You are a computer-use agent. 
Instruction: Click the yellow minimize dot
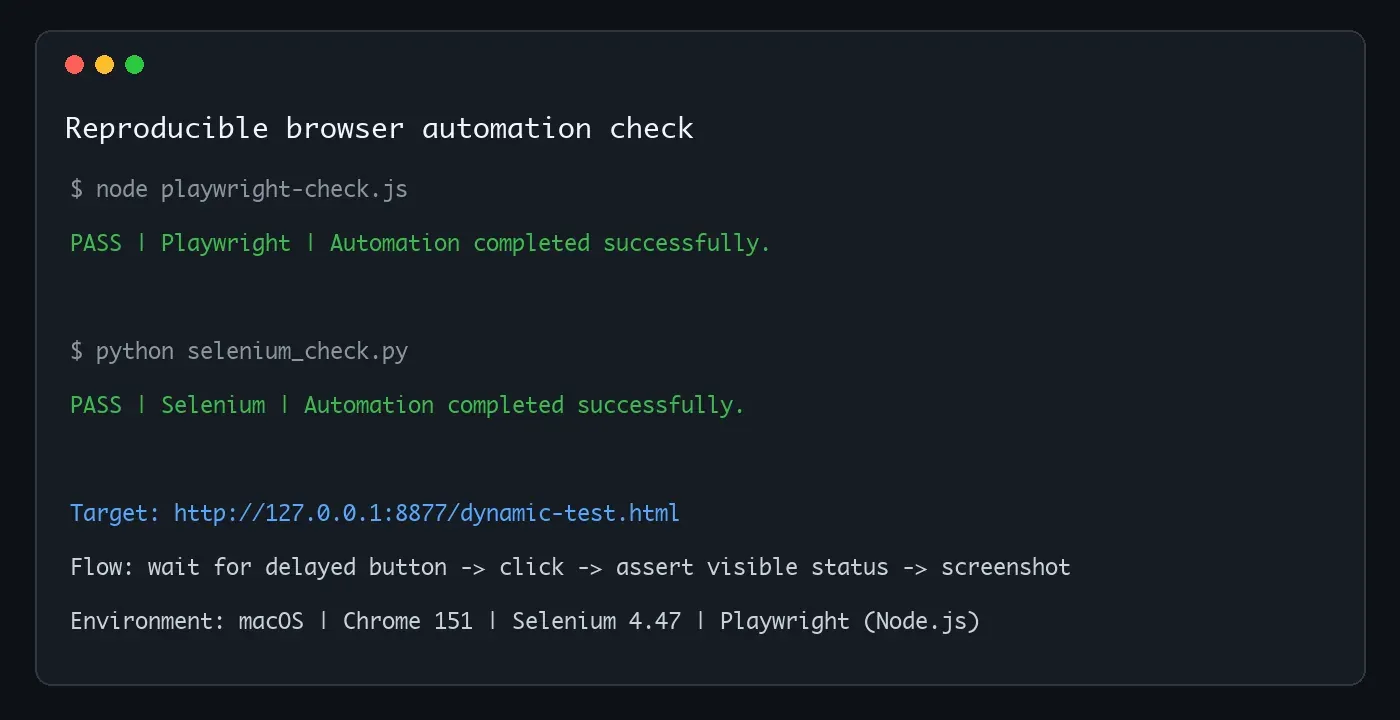pyautogui.click(x=105, y=65)
